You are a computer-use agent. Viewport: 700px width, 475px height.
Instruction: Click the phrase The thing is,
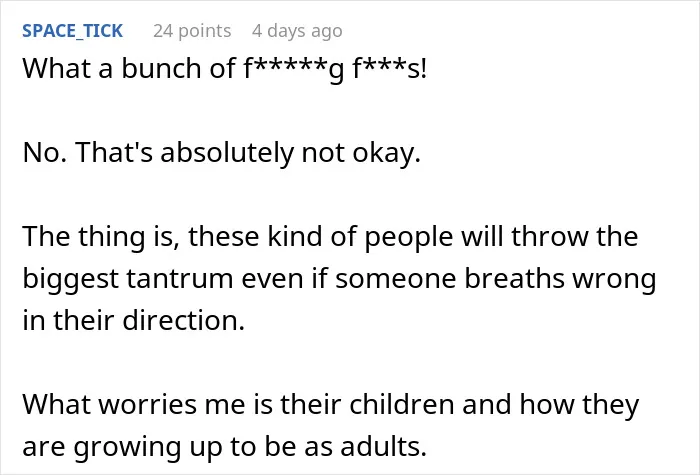[101, 237]
